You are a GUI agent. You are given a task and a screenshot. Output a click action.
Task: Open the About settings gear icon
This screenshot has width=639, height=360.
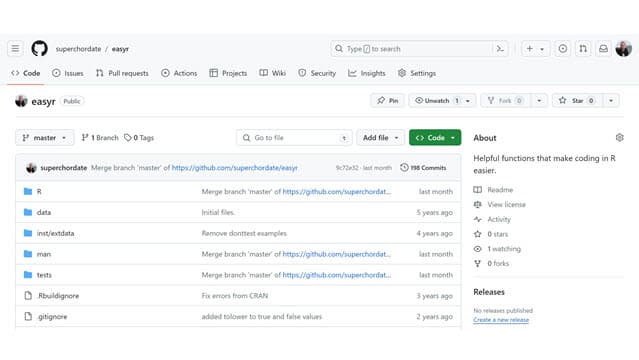pos(619,138)
